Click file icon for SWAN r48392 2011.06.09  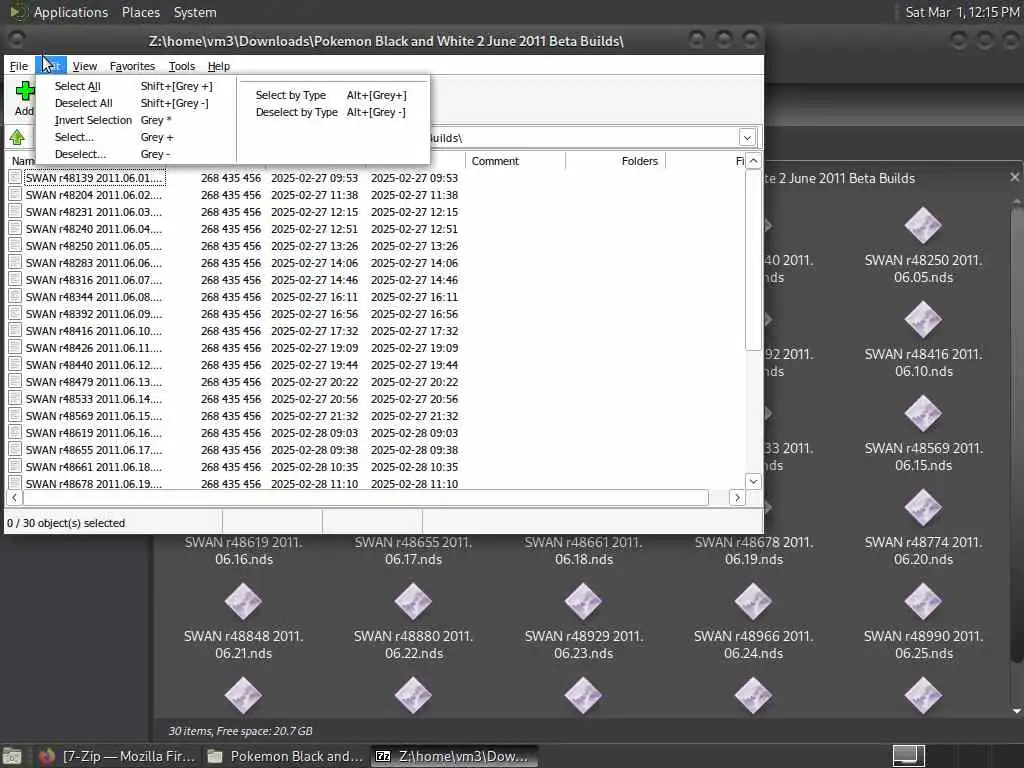point(15,313)
